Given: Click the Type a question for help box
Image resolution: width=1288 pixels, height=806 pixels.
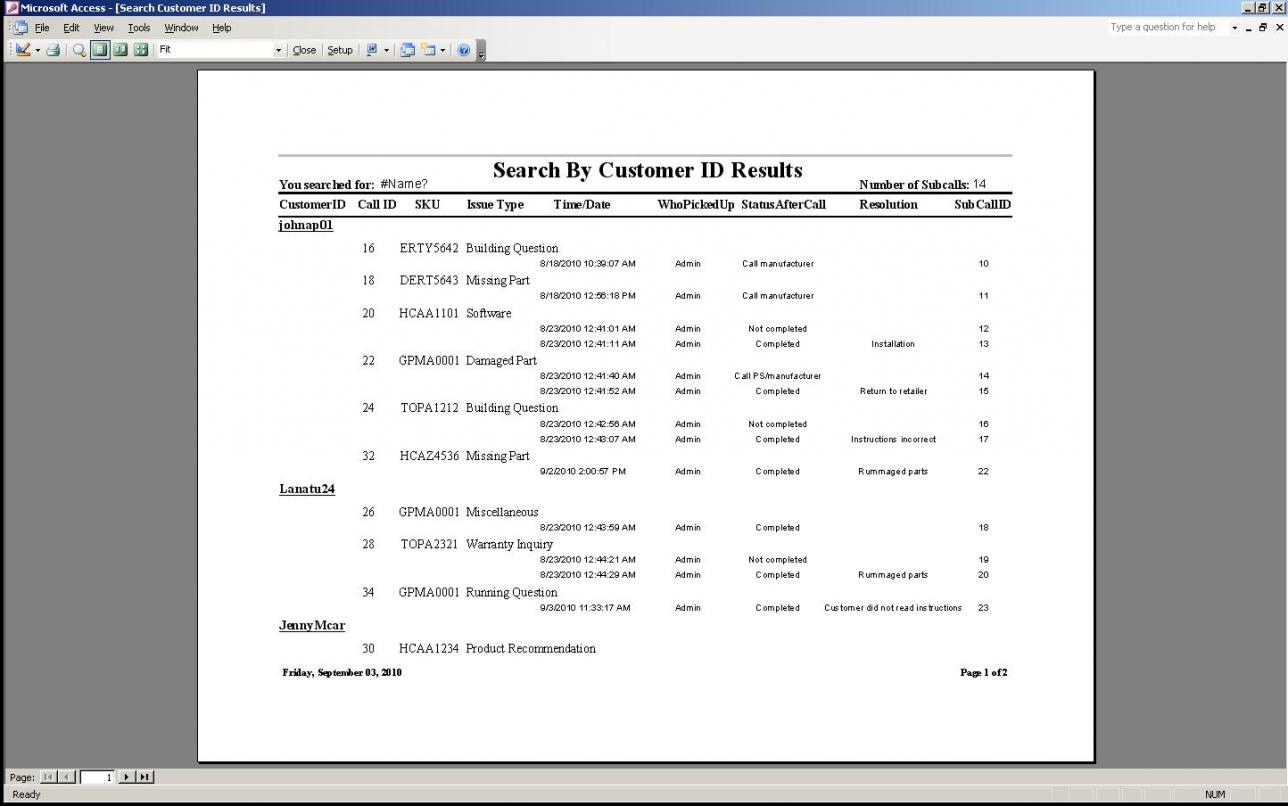Looking at the screenshot, I should (x=1167, y=27).
